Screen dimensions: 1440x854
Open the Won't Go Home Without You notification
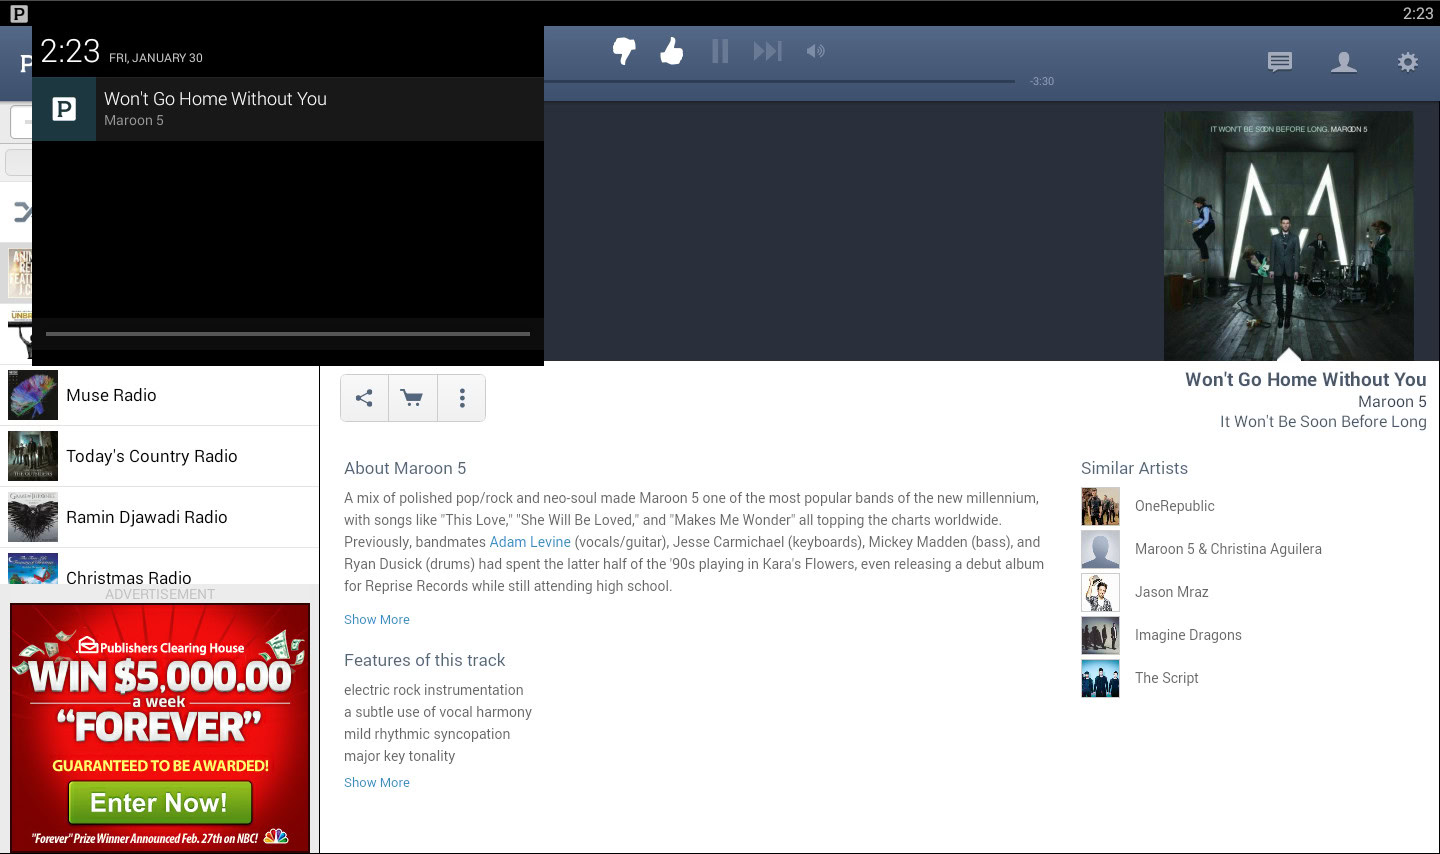click(288, 109)
